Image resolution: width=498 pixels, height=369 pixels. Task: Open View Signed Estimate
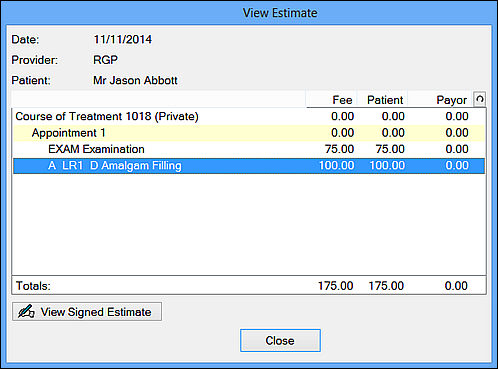(x=87, y=312)
